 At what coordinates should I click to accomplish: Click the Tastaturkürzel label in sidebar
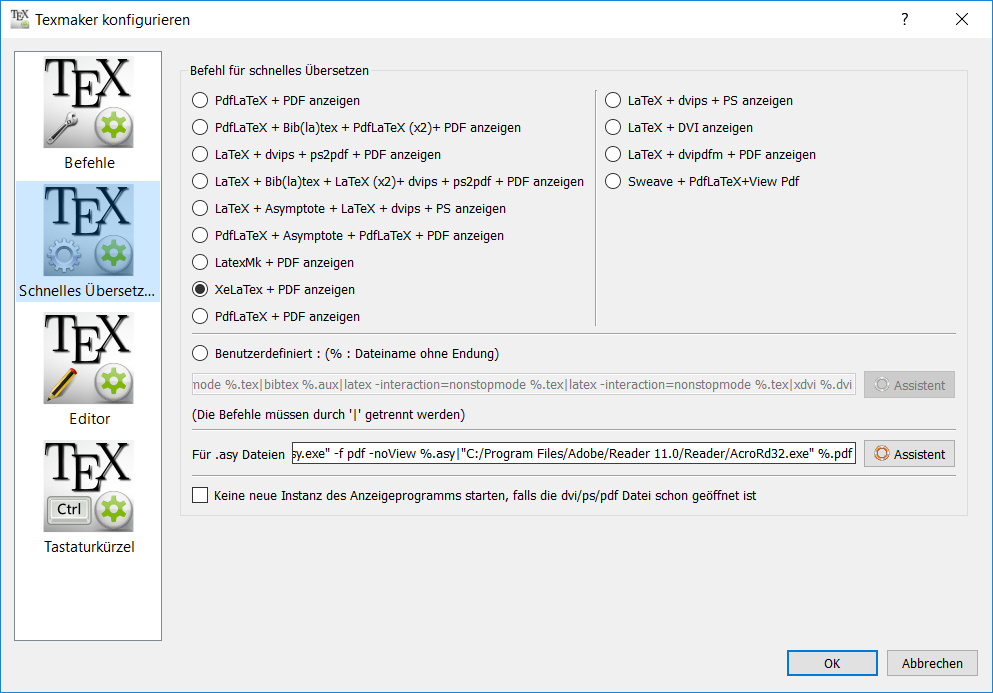89,547
